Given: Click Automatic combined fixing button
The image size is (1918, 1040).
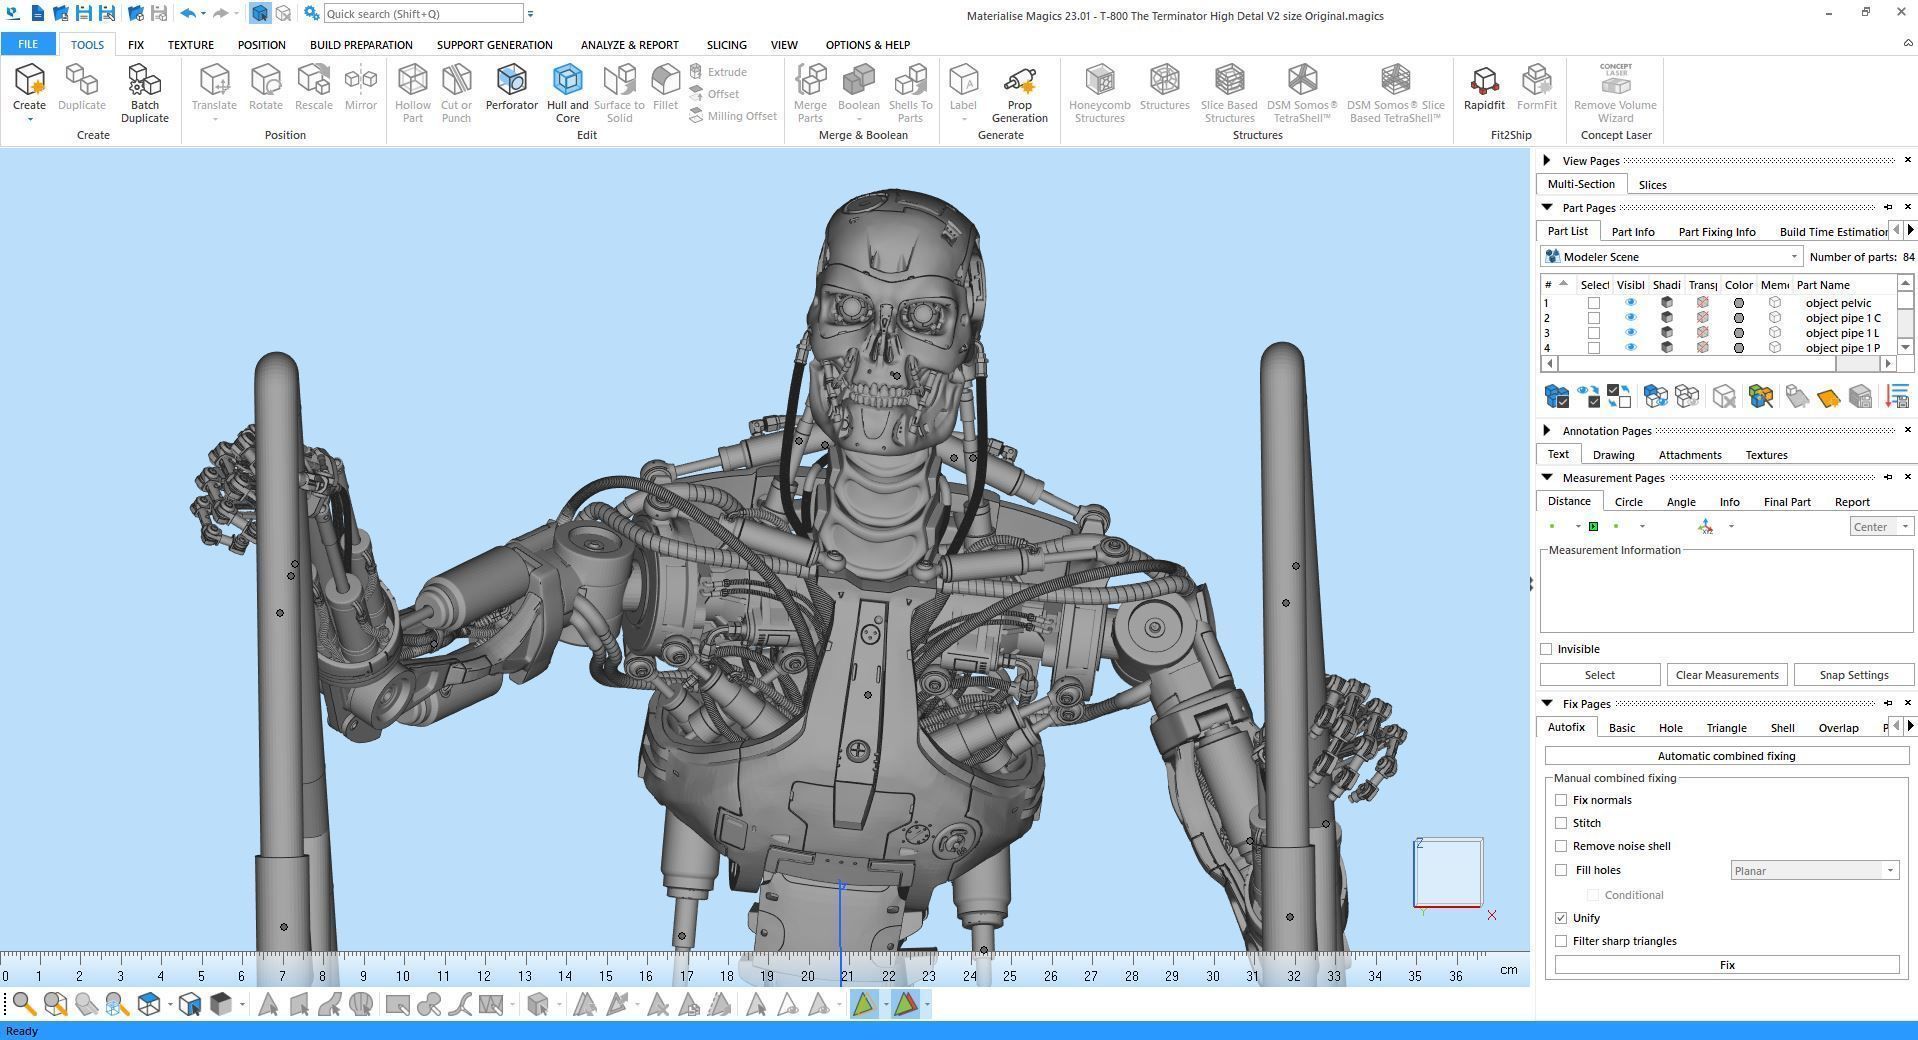Looking at the screenshot, I should pos(1726,756).
